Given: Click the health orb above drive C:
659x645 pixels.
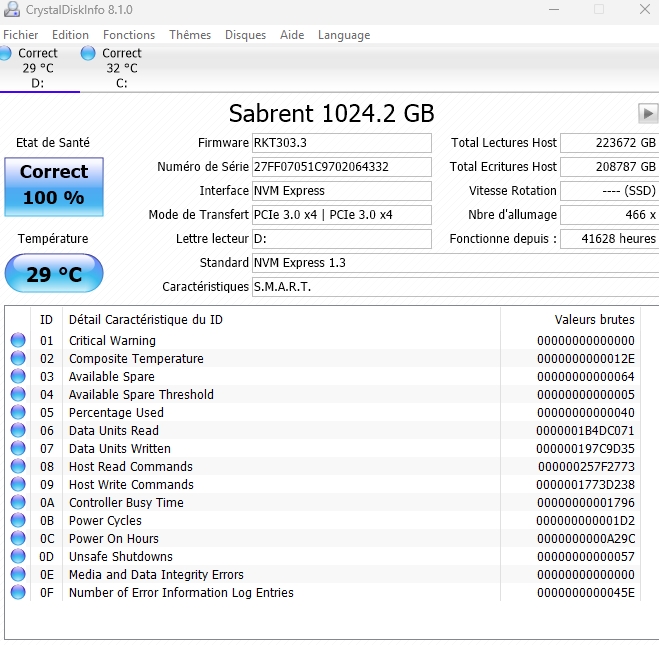Looking at the screenshot, I should click(x=88, y=53).
